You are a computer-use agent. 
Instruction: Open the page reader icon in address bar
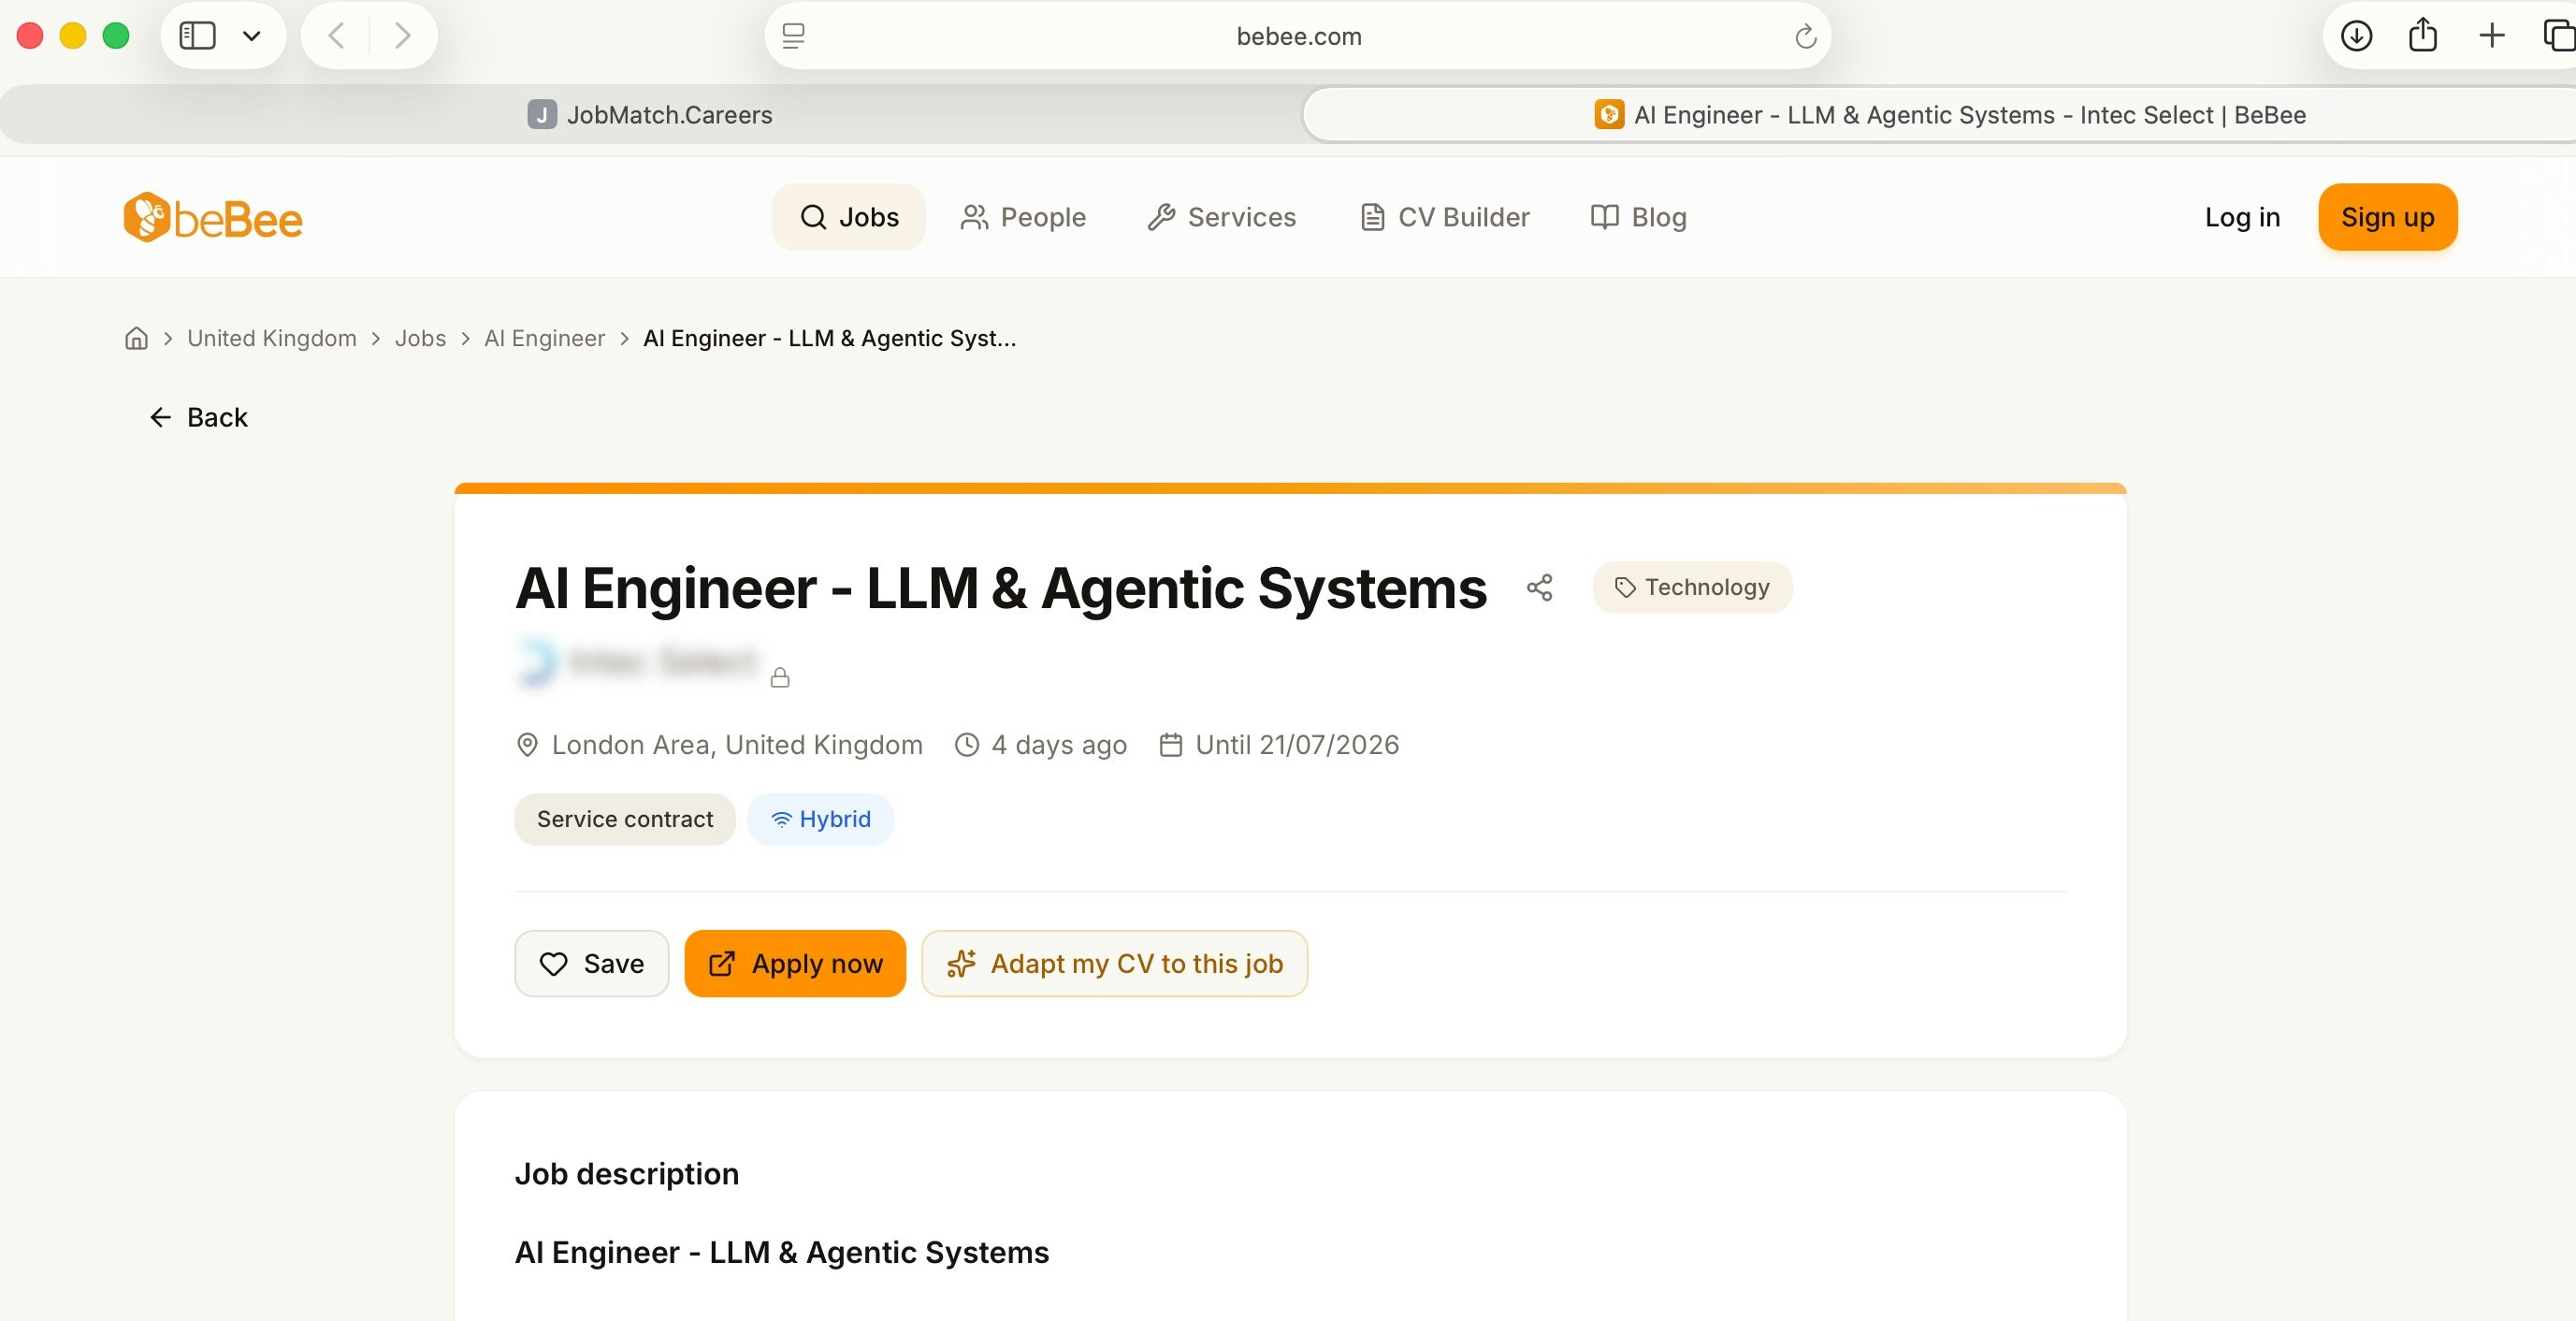794,36
